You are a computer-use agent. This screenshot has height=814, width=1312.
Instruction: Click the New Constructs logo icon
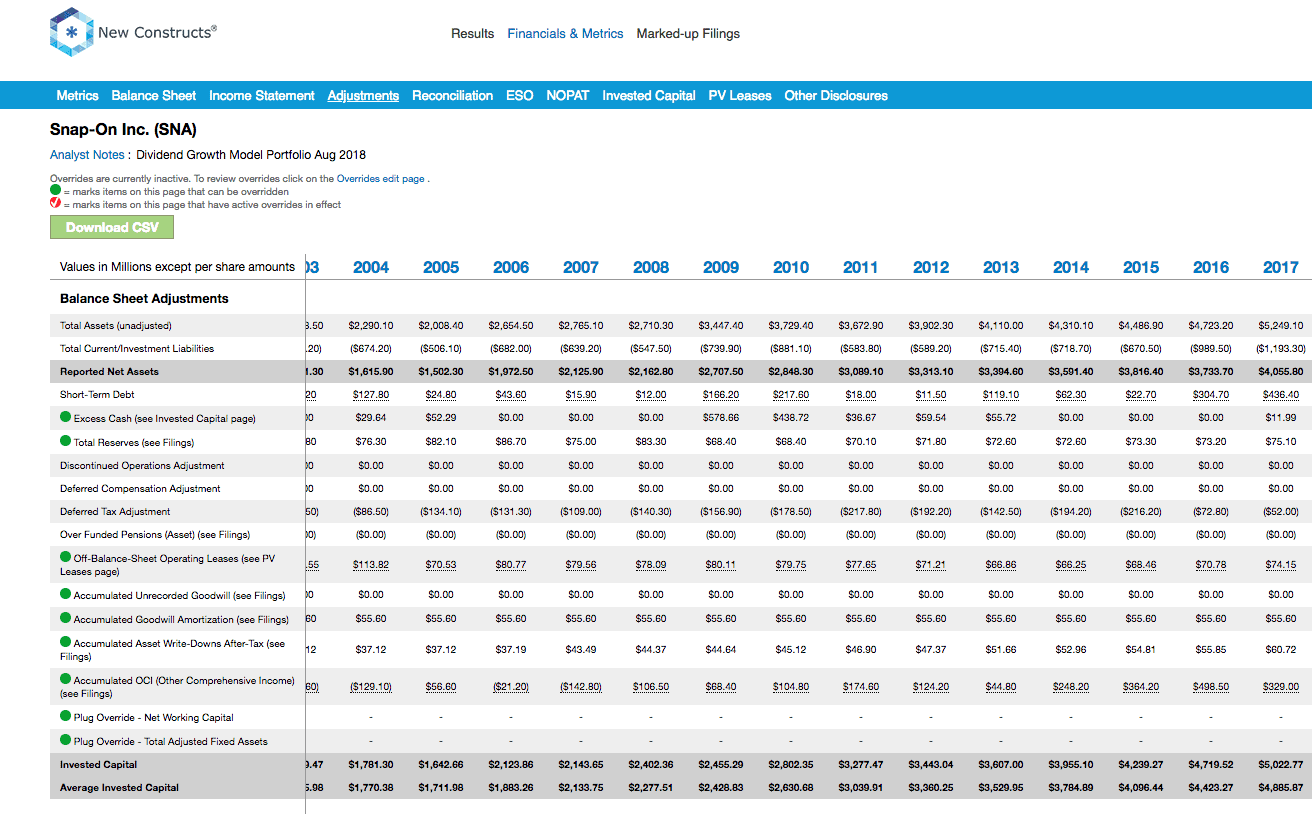coord(71,32)
